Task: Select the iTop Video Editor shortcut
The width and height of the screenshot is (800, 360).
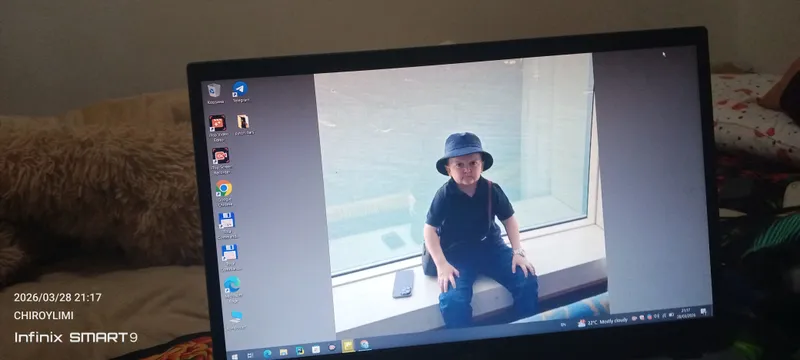Action: [x=218, y=127]
